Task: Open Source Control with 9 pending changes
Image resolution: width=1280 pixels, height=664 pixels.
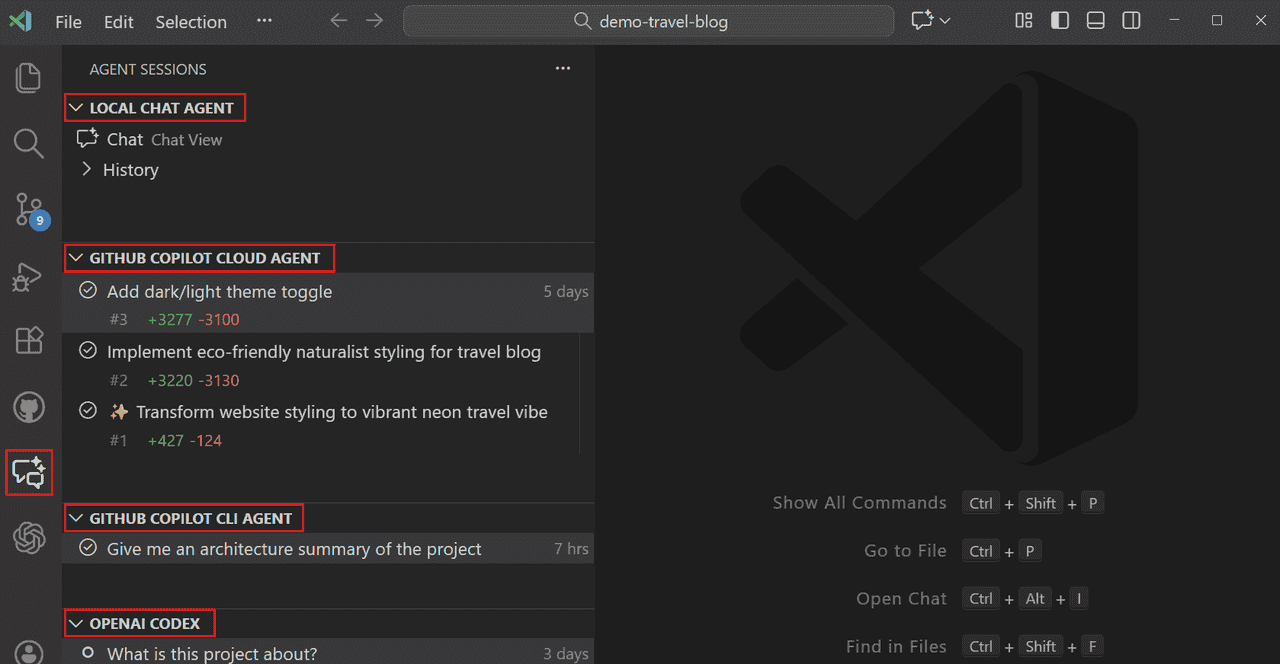Action: [x=28, y=210]
